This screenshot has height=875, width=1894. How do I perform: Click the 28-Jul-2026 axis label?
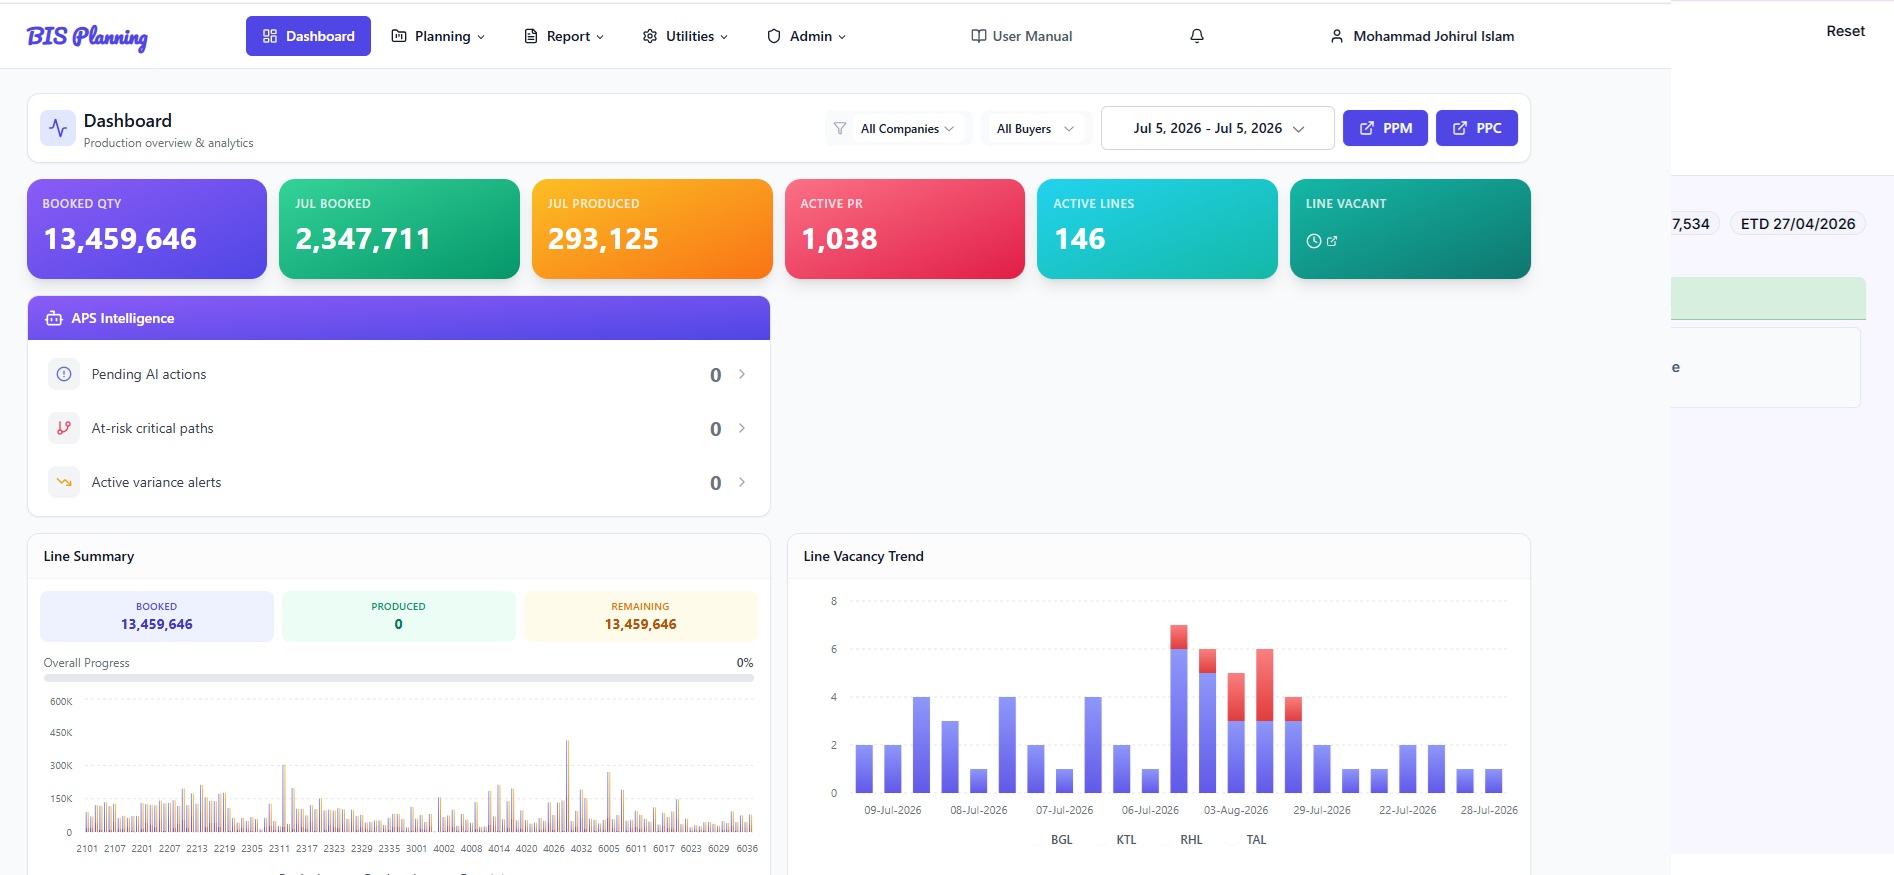(x=1489, y=810)
